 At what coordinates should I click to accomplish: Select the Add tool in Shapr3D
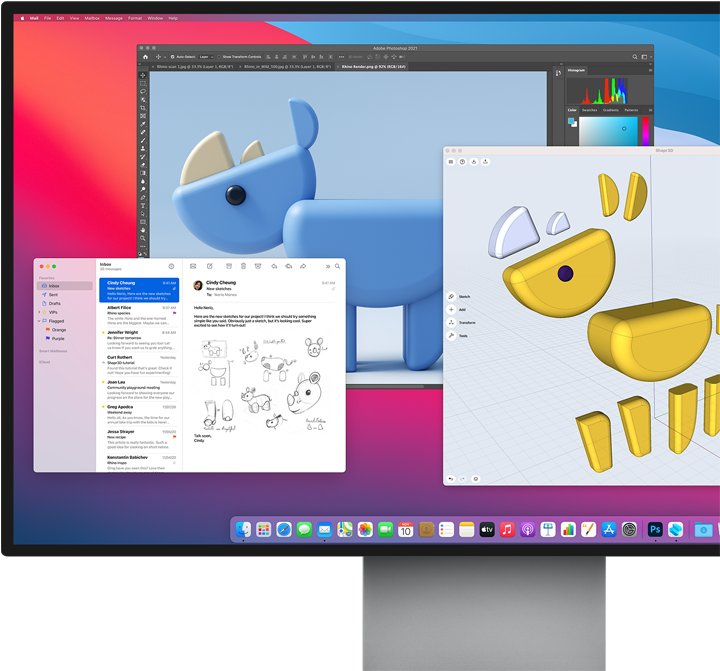click(451, 310)
